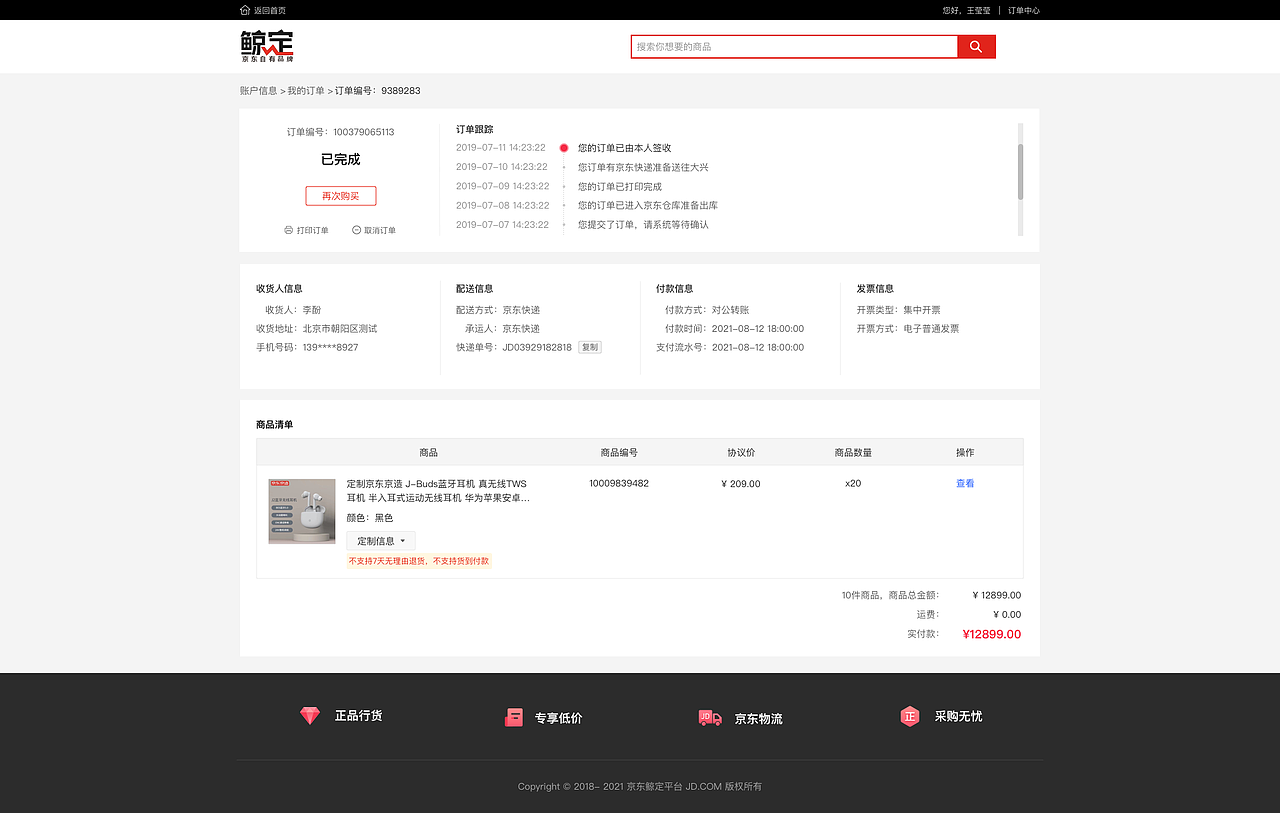Expand the 定制信息 dropdown

(380, 540)
